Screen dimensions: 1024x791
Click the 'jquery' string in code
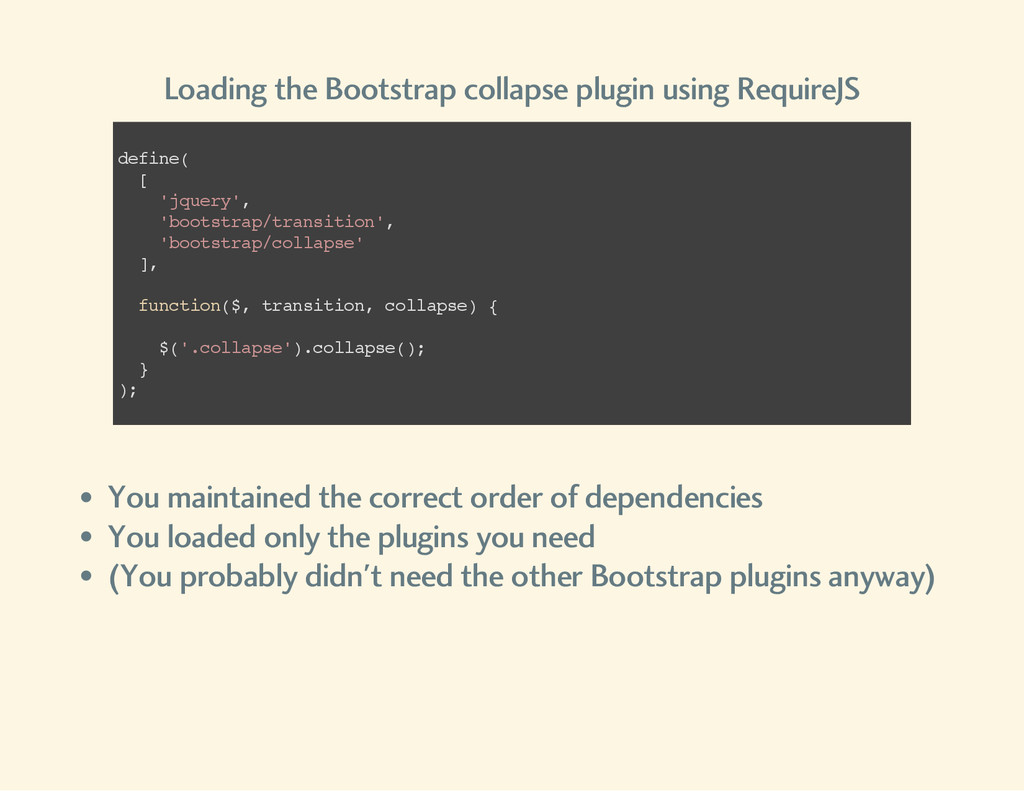pos(199,201)
